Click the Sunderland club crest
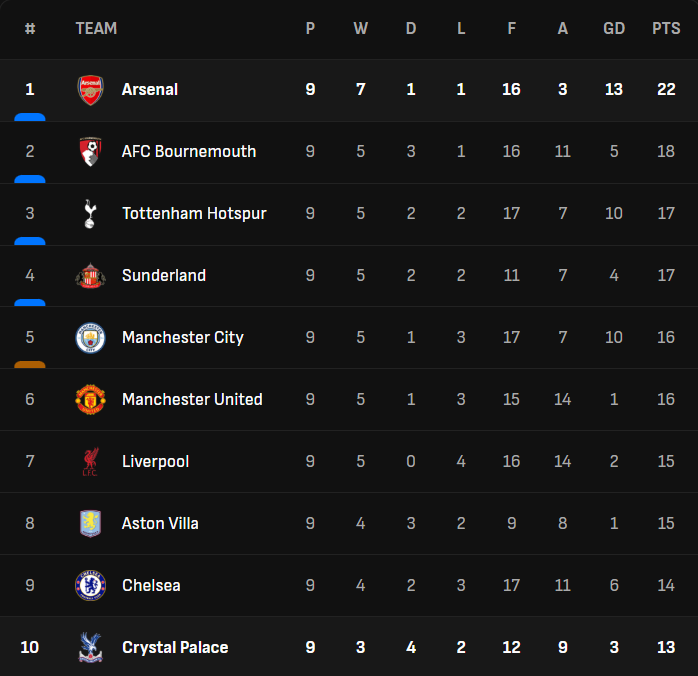 click(90, 276)
